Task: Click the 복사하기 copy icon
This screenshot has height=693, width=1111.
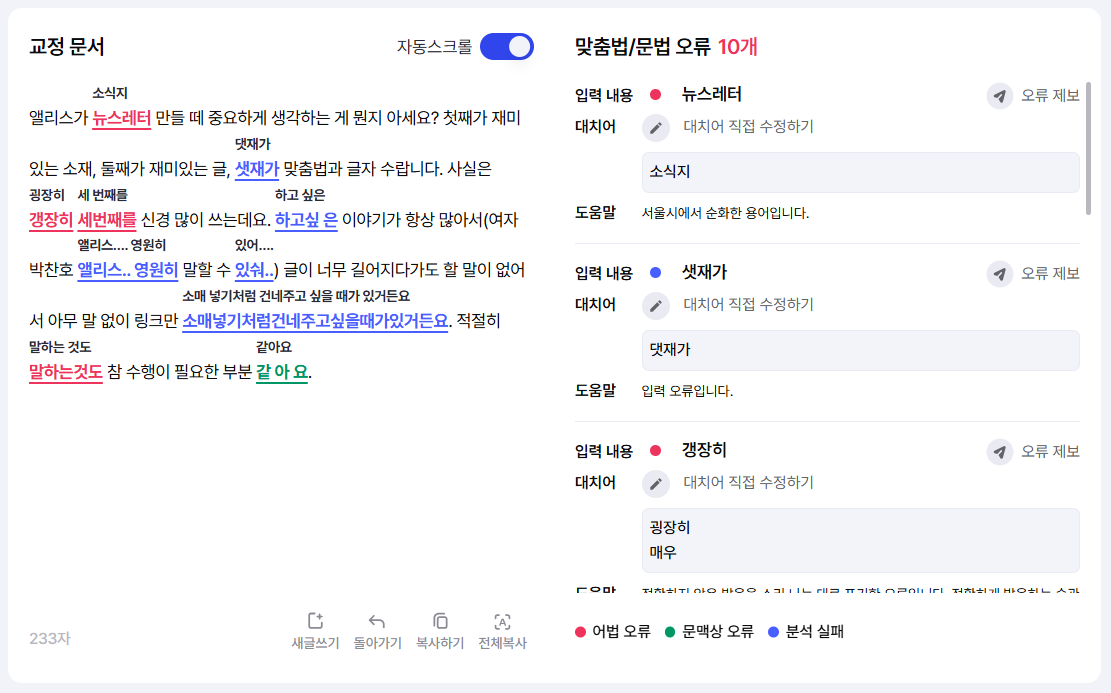Action: point(440,621)
